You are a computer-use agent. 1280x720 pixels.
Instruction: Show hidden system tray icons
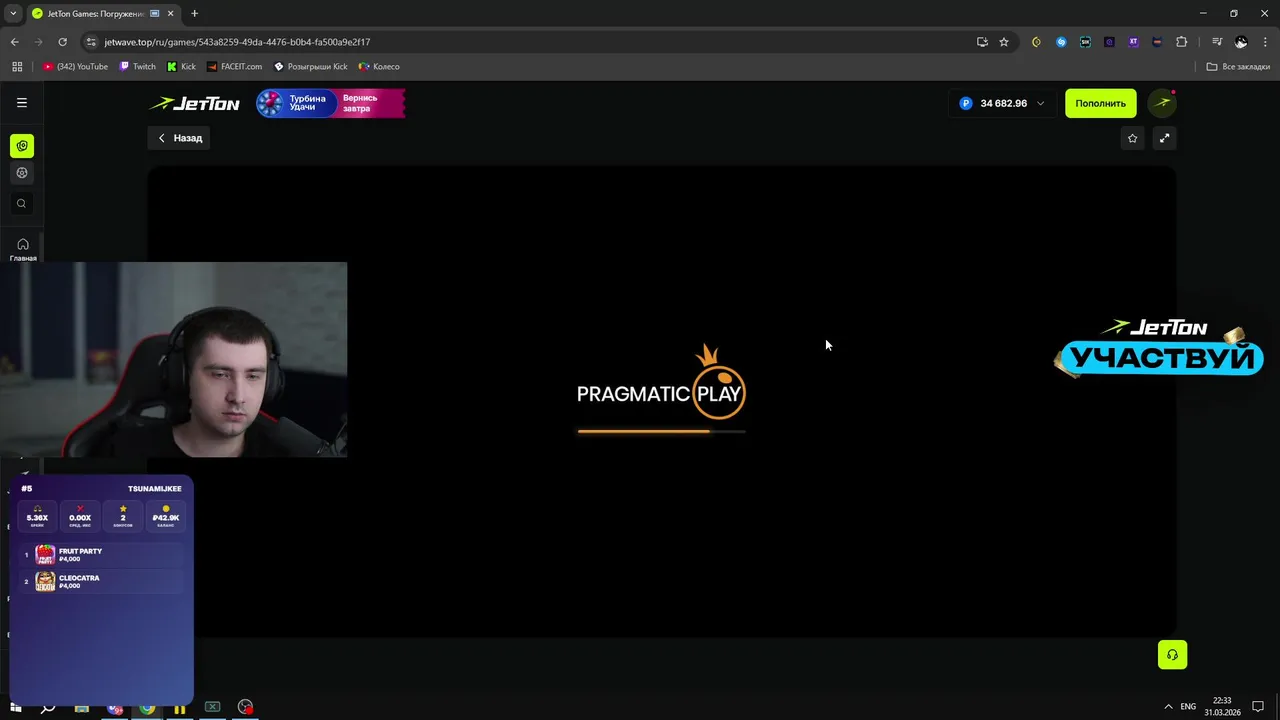[x=1168, y=707]
